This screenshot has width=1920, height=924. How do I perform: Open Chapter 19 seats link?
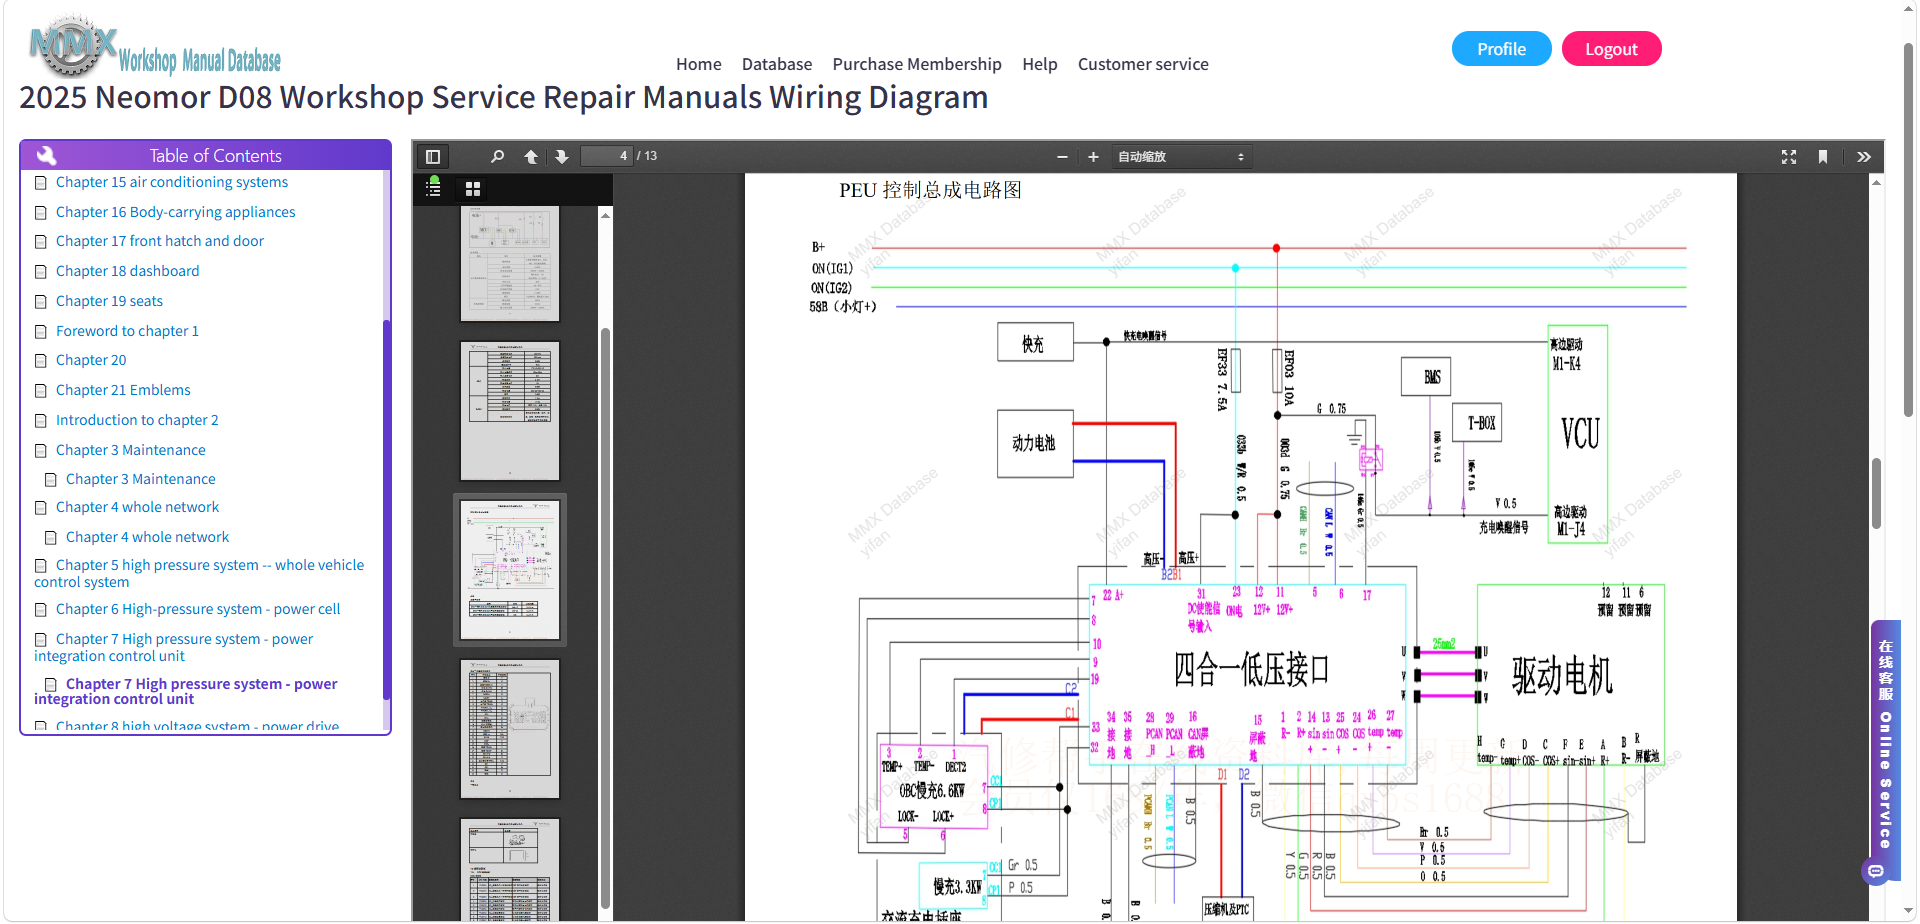[x=109, y=301]
